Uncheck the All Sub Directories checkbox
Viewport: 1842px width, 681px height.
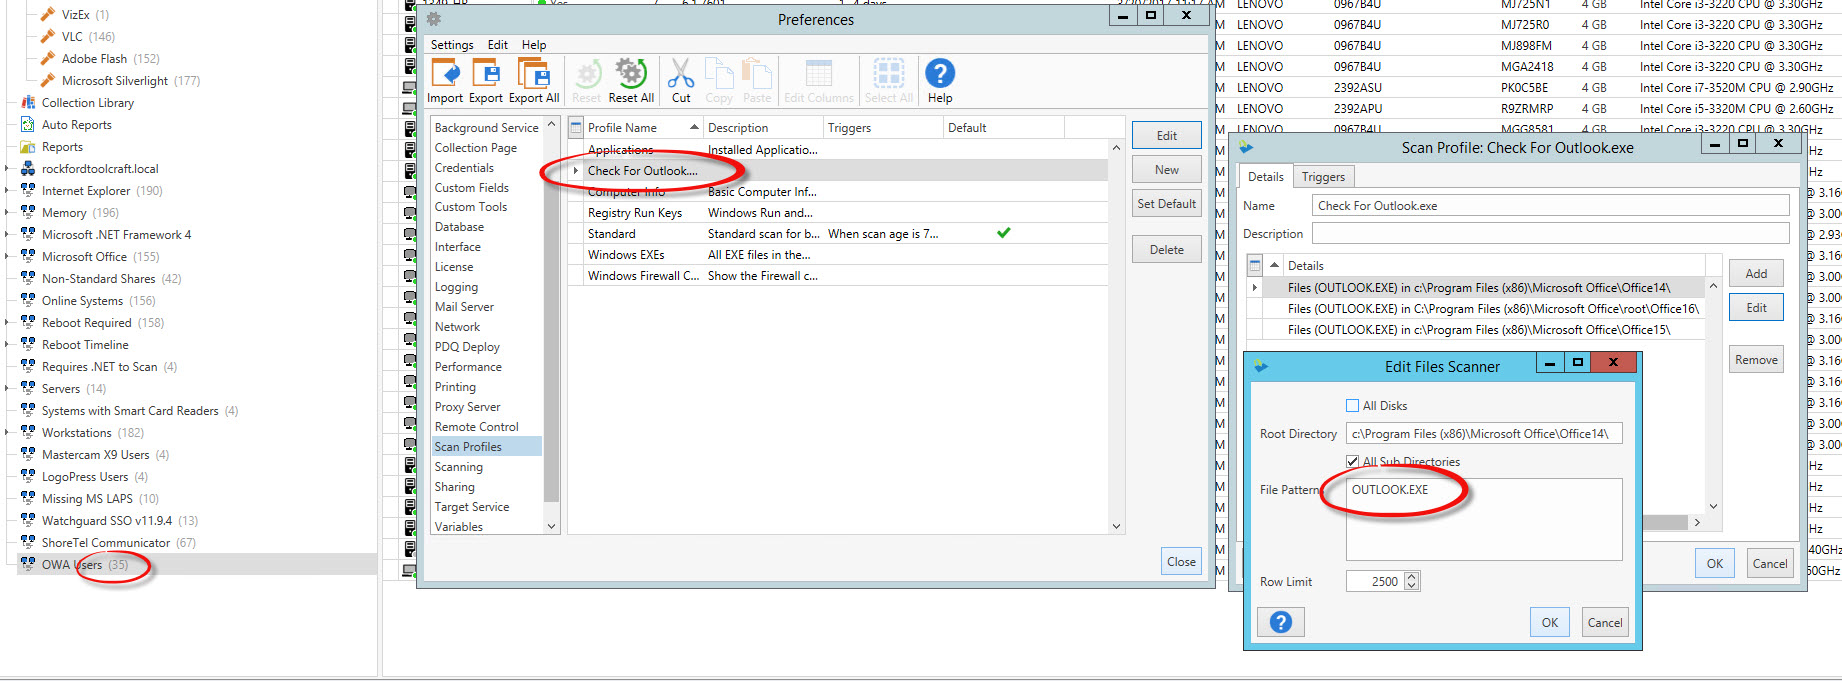click(1353, 462)
